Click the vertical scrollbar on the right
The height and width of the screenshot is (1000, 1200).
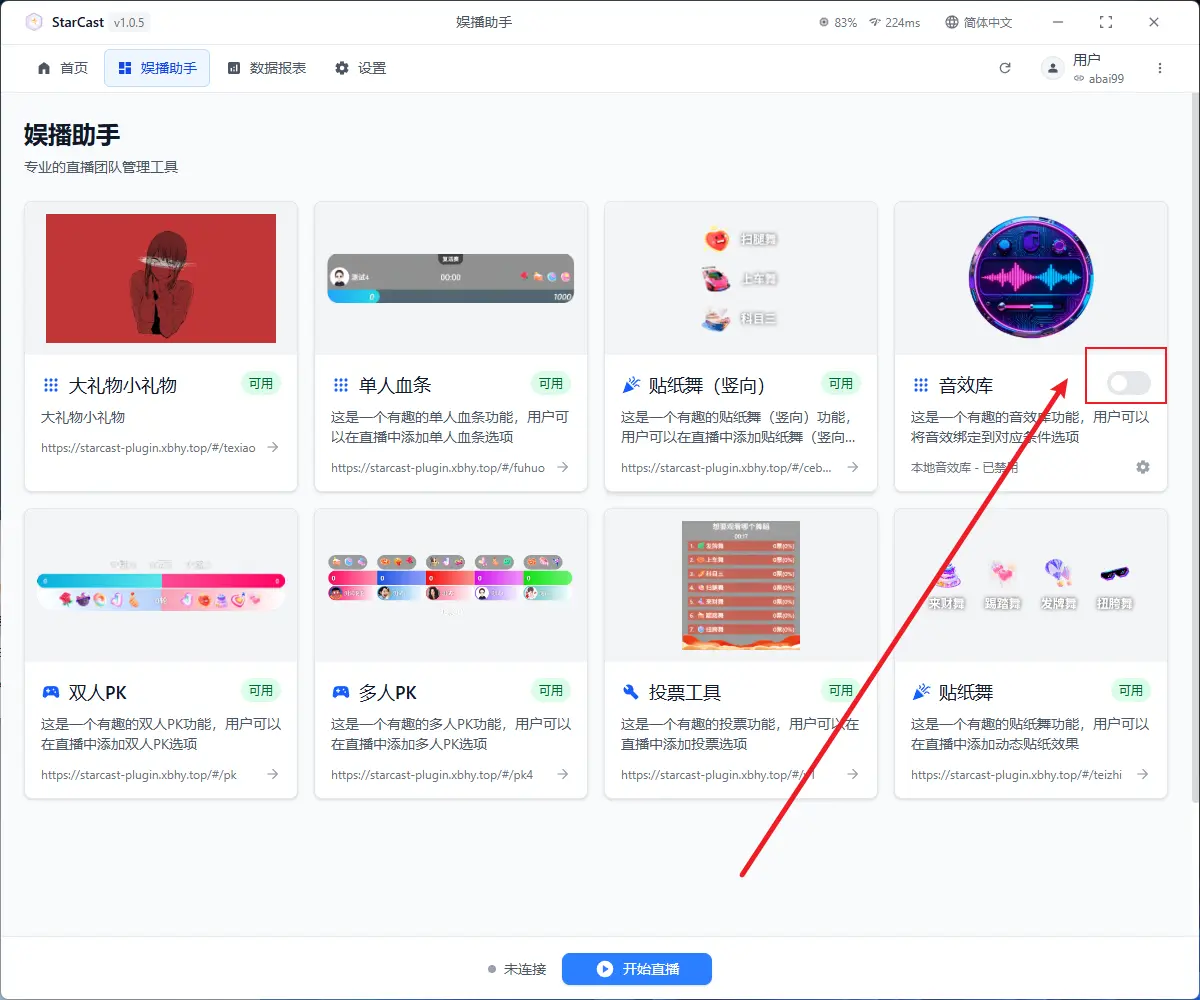click(x=1195, y=450)
